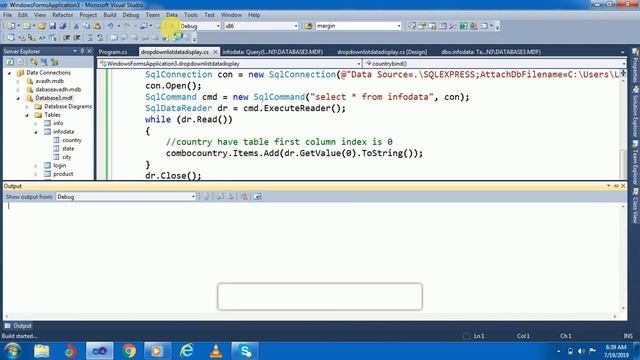
Task: Select the state column in infodata
Action: pos(68,149)
